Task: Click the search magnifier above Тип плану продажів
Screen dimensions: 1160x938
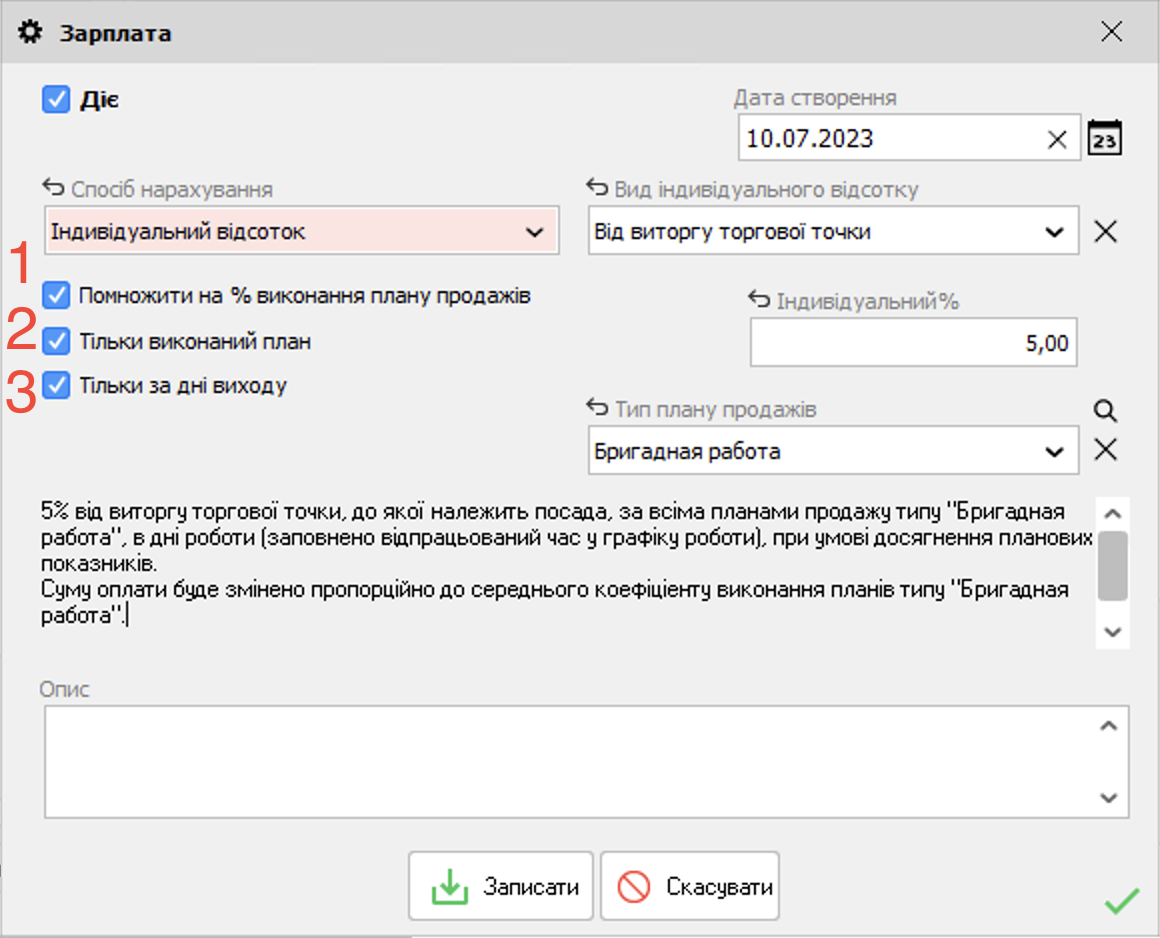Action: [1105, 410]
